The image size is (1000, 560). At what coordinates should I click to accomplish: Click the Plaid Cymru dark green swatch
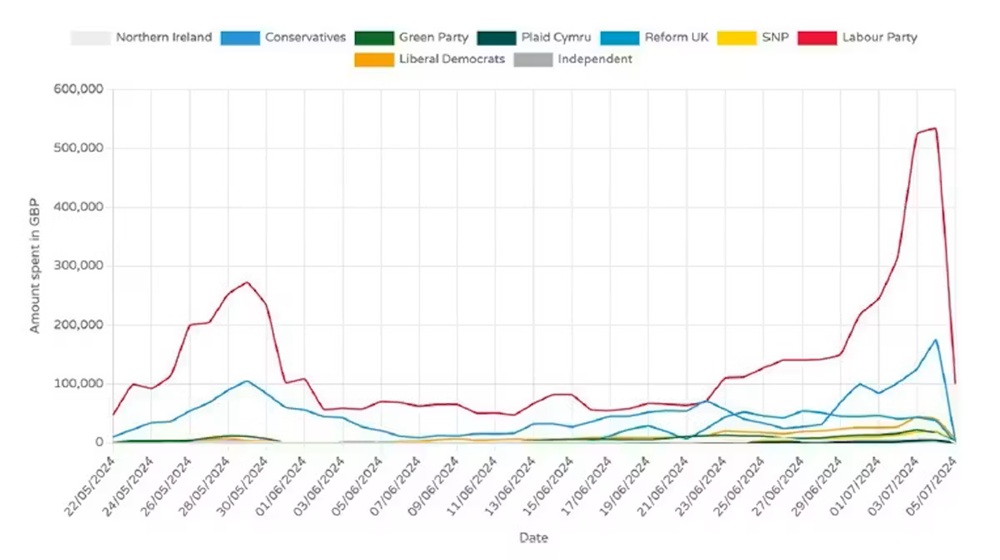click(495, 38)
